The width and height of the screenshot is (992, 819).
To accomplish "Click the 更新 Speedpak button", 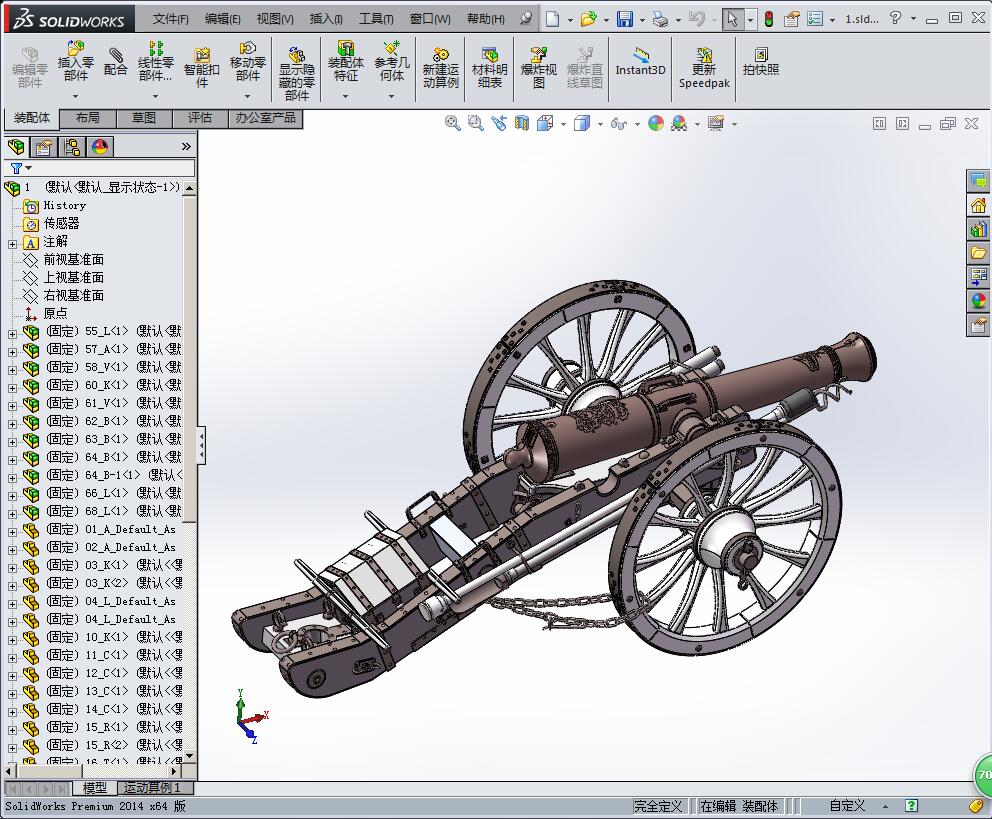I will pos(704,68).
